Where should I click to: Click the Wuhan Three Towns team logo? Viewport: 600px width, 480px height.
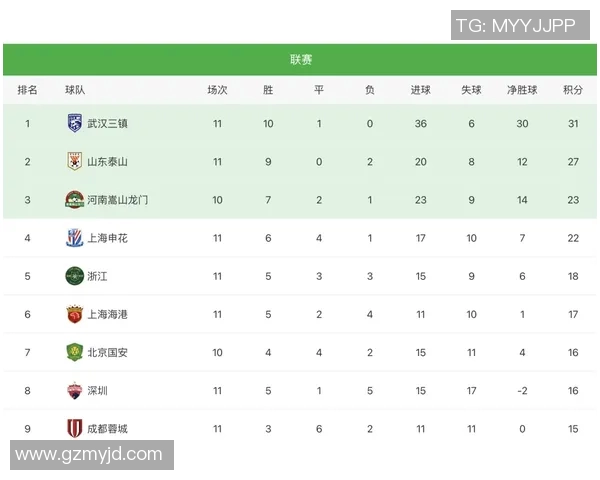tap(74, 123)
